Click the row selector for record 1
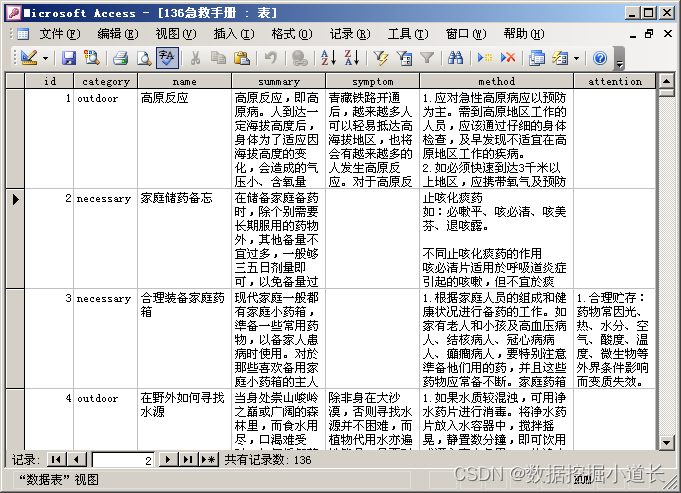Image resolution: width=681 pixels, height=493 pixels. tap(15, 139)
